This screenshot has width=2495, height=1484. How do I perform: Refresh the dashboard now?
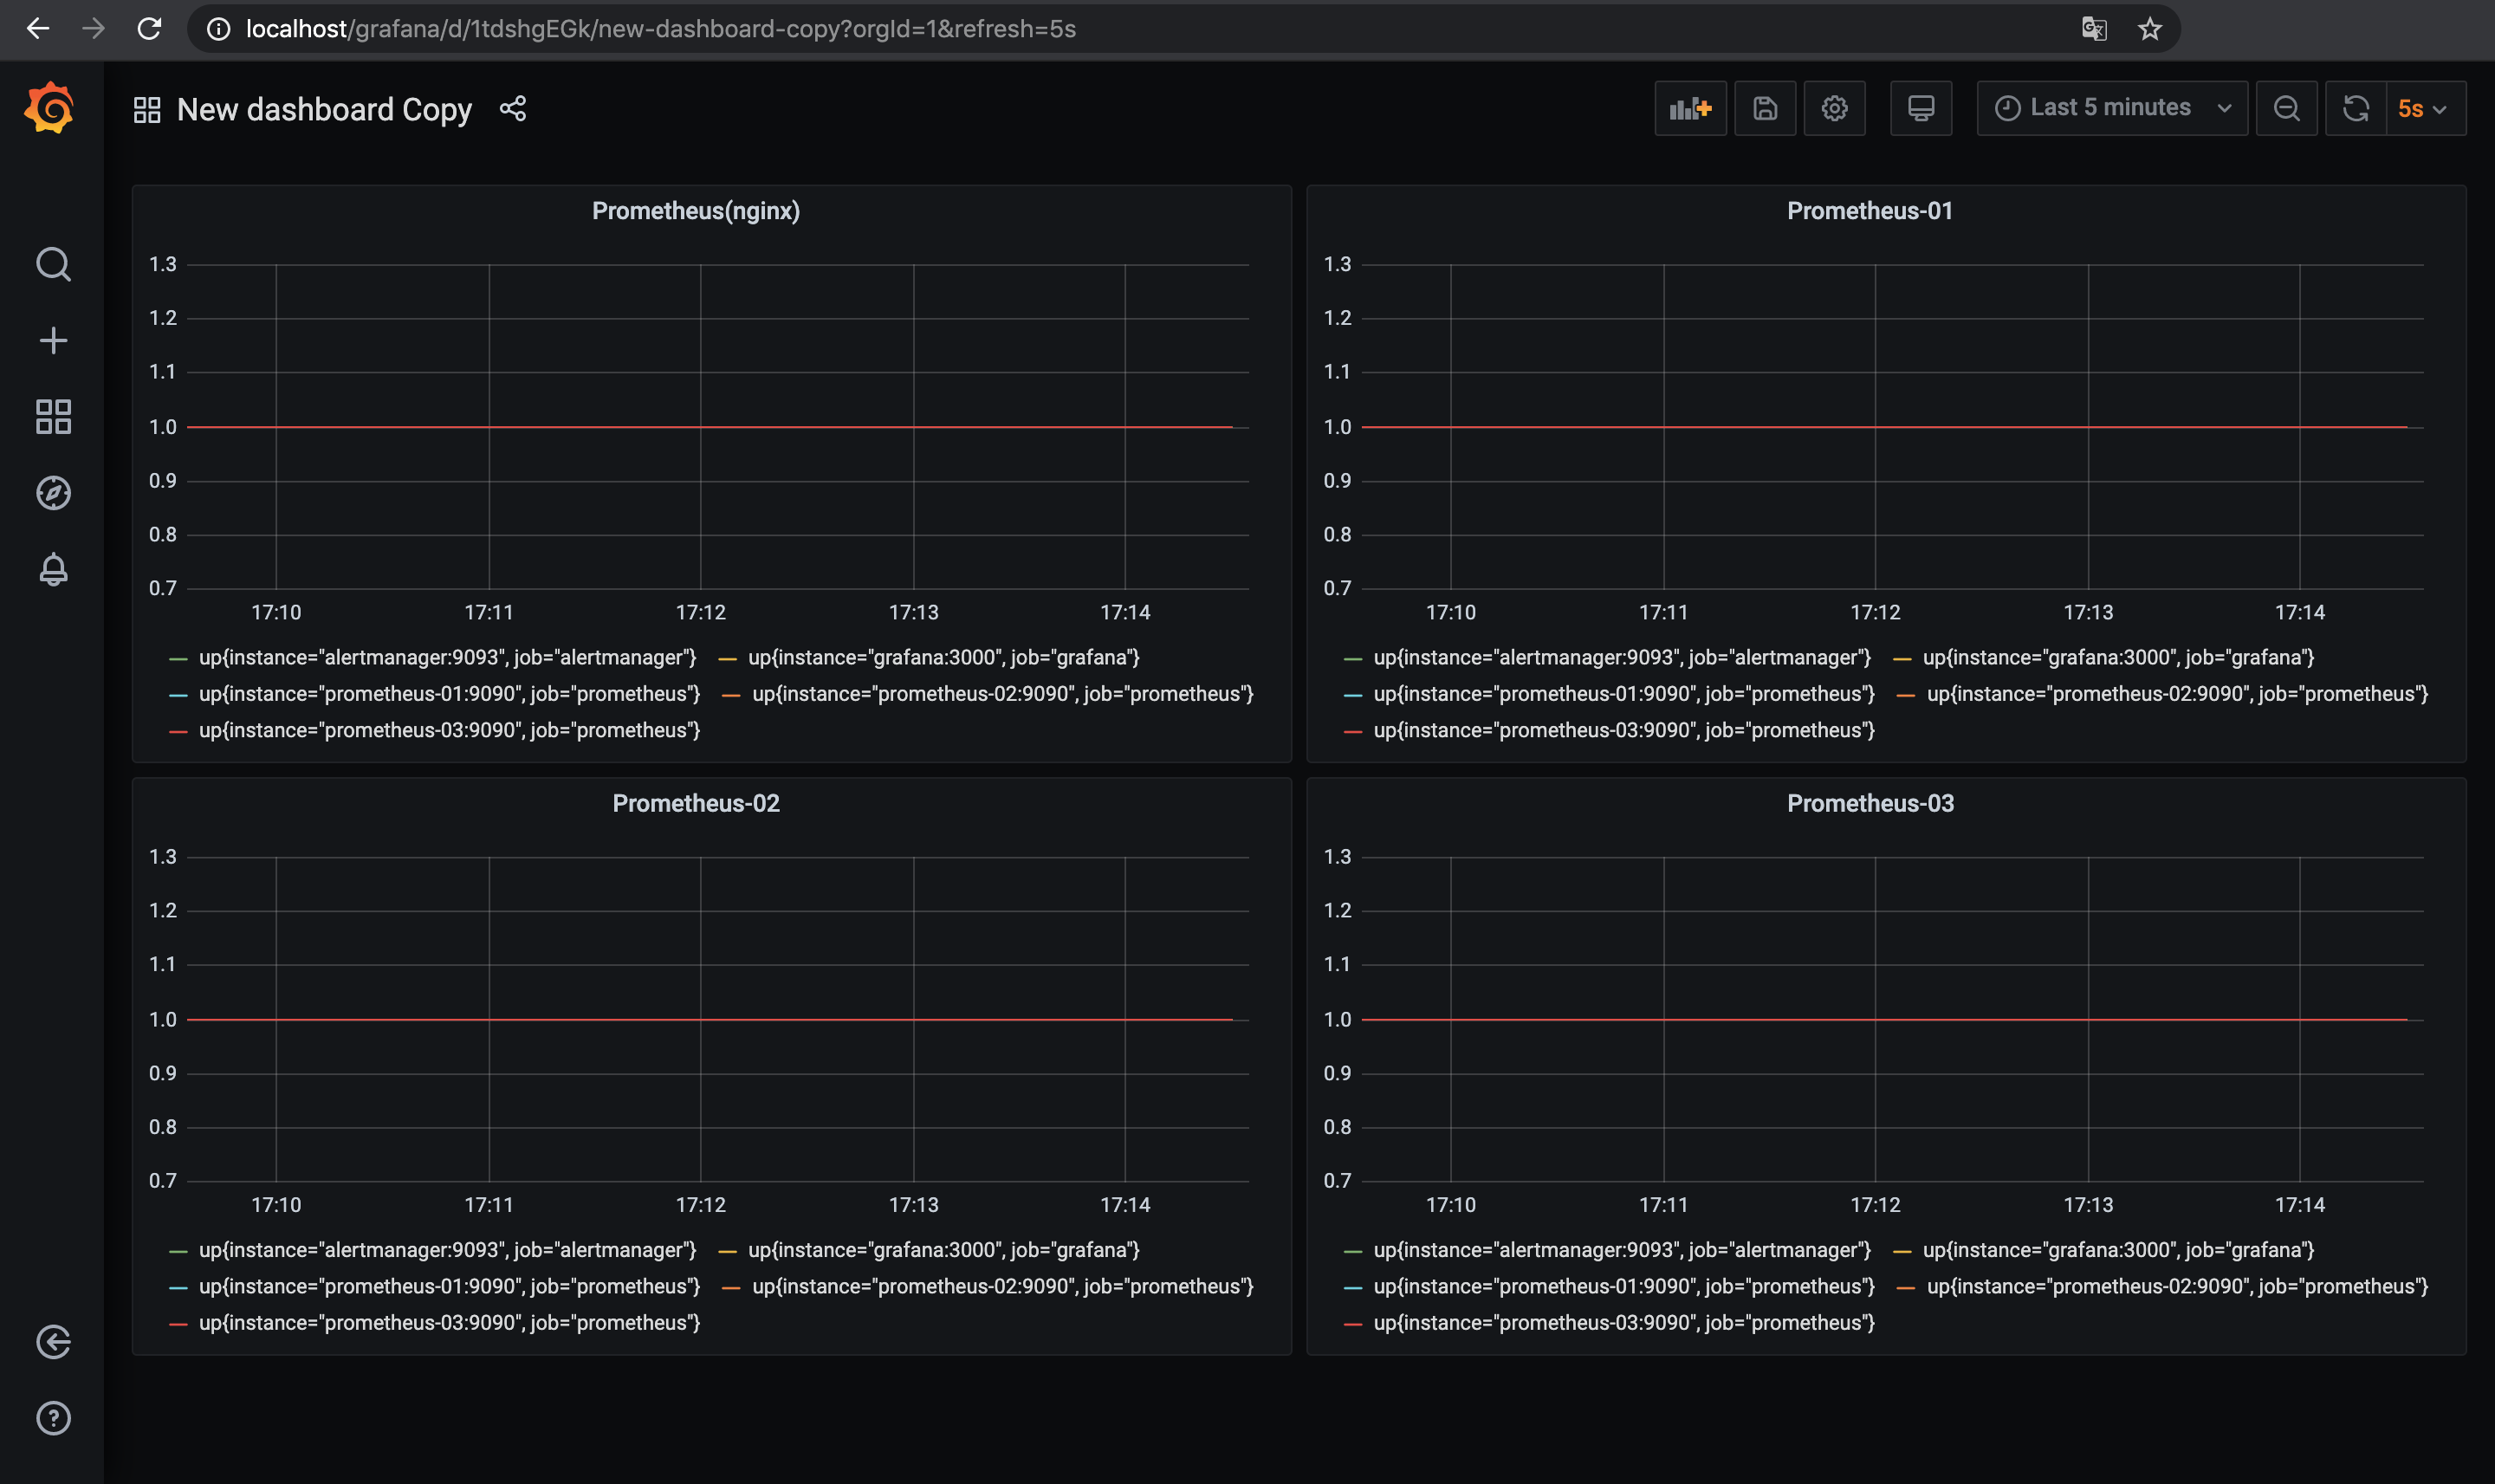pos(2356,108)
